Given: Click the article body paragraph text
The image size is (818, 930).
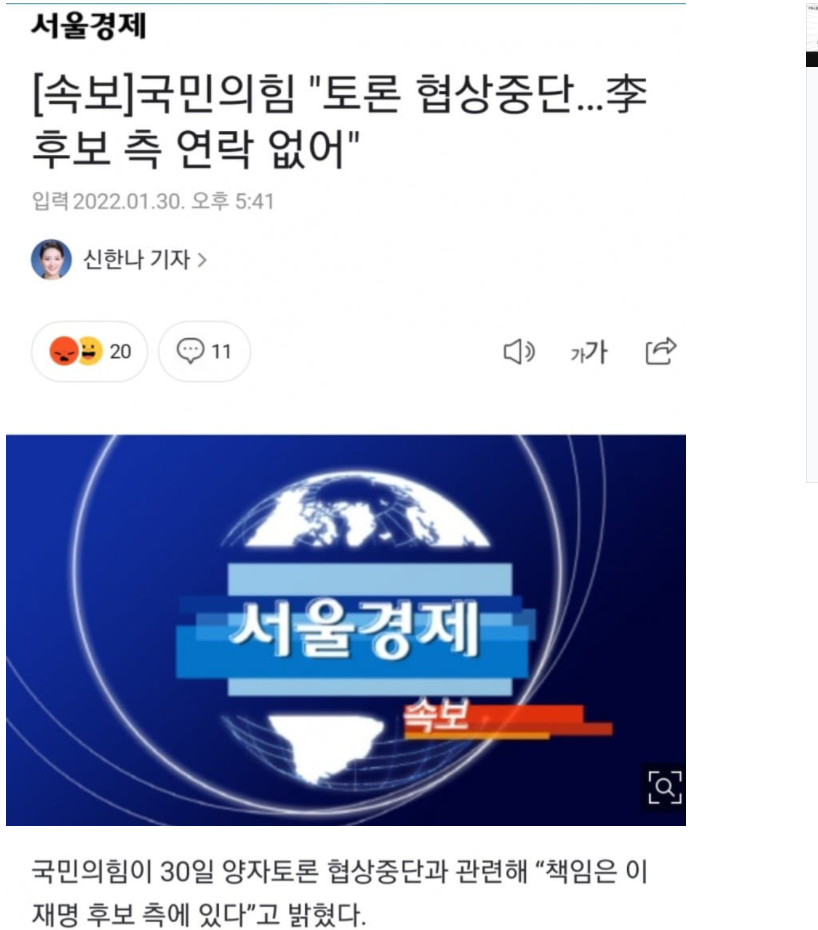Looking at the screenshot, I should 339,893.
